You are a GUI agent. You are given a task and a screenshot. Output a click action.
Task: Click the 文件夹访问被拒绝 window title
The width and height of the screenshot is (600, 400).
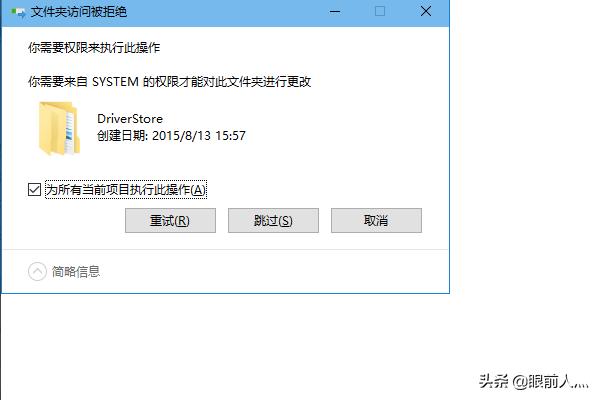[78, 12]
